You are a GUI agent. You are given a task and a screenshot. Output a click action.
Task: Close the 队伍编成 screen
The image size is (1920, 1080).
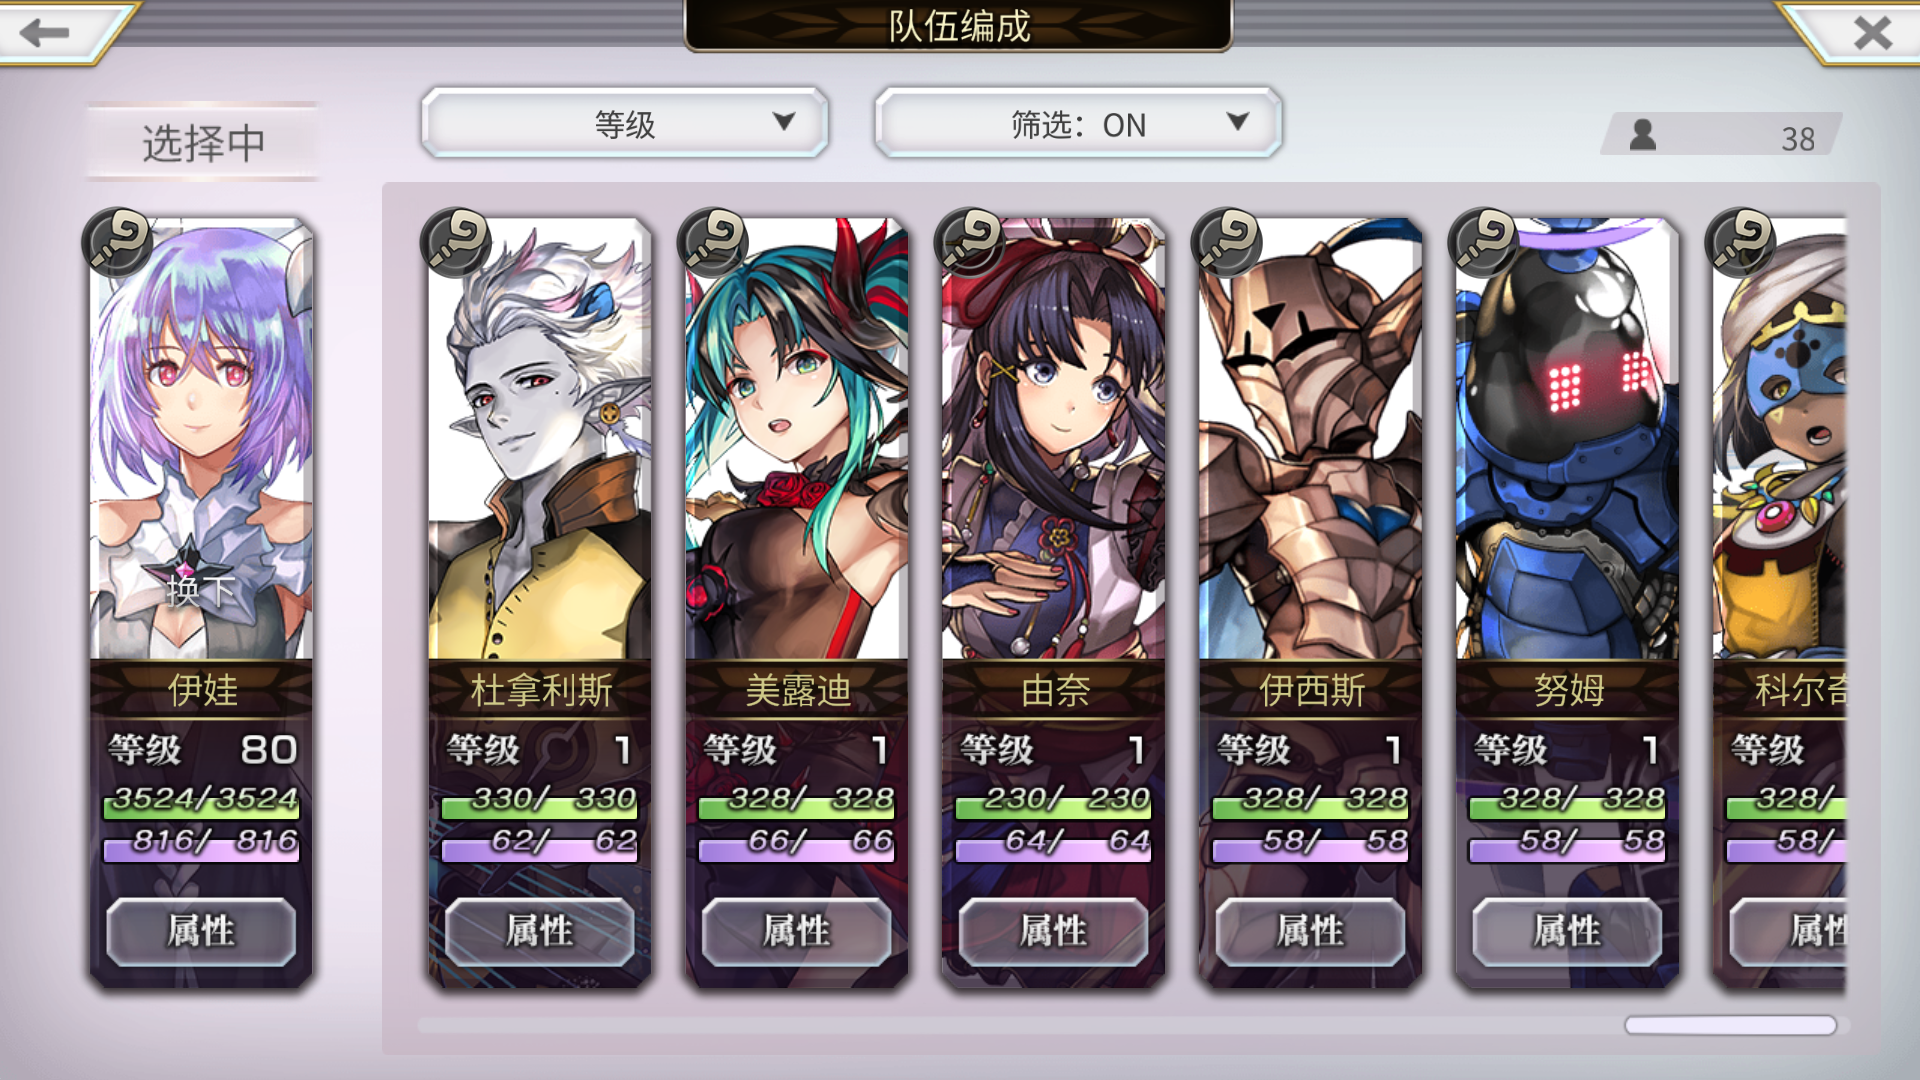coord(1872,32)
